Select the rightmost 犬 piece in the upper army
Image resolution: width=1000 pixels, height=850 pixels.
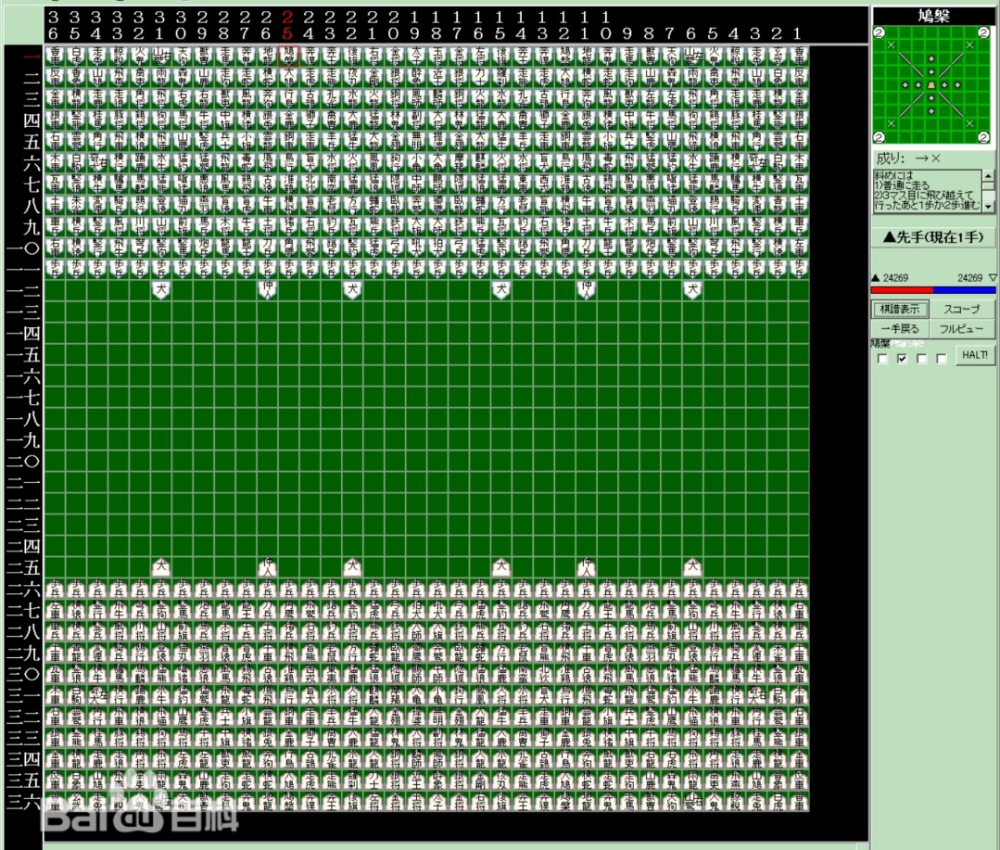[692, 289]
